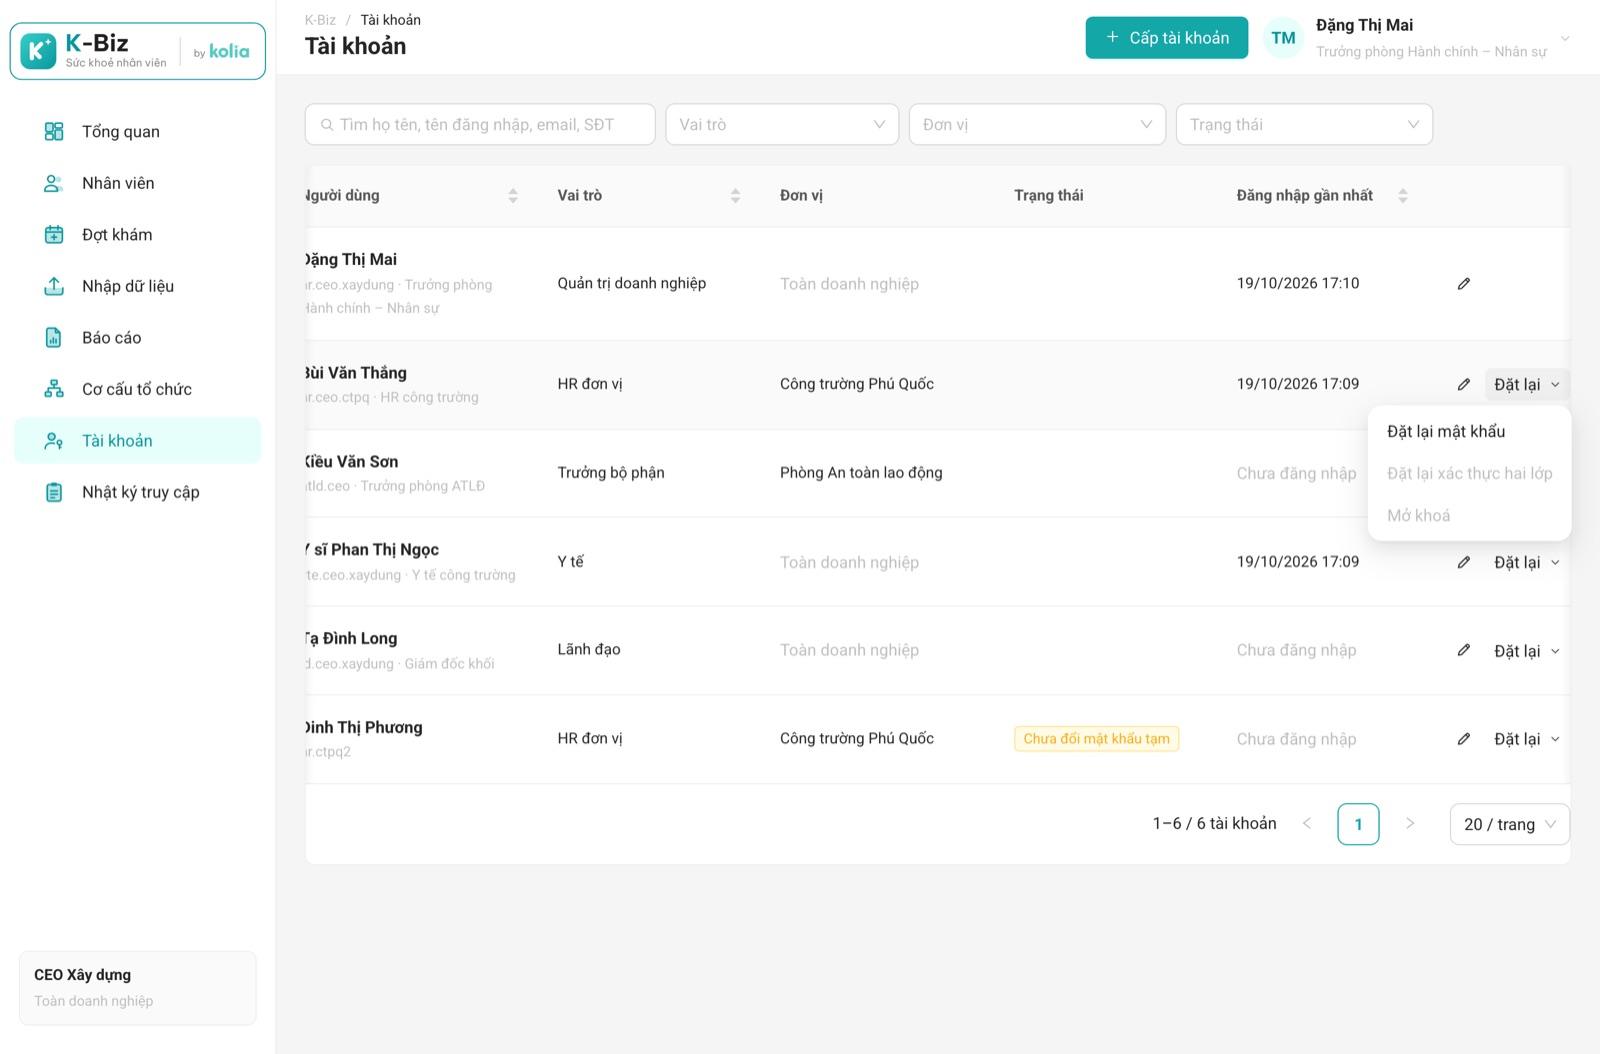Choose Mở khoá menu item
Viewport: 1600px width, 1054px height.
pyautogui.click(x=1469, y=515)
